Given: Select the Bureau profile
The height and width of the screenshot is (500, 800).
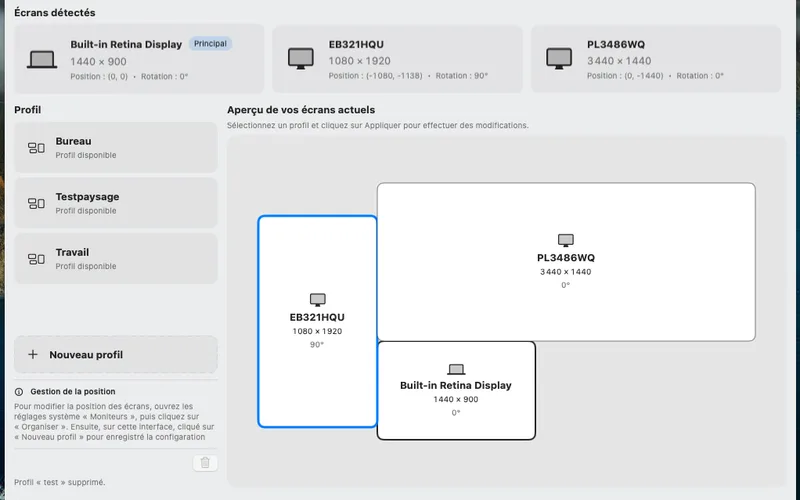Looking at the screenshot, I should coord(116,147).
